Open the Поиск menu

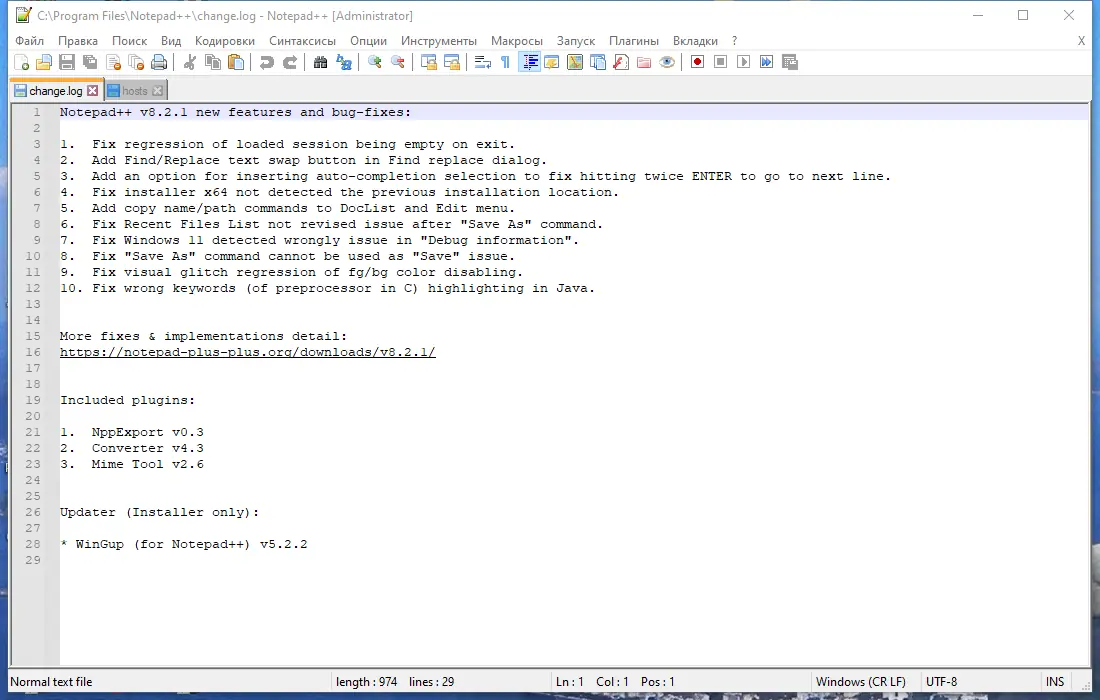tap(130, 41)
